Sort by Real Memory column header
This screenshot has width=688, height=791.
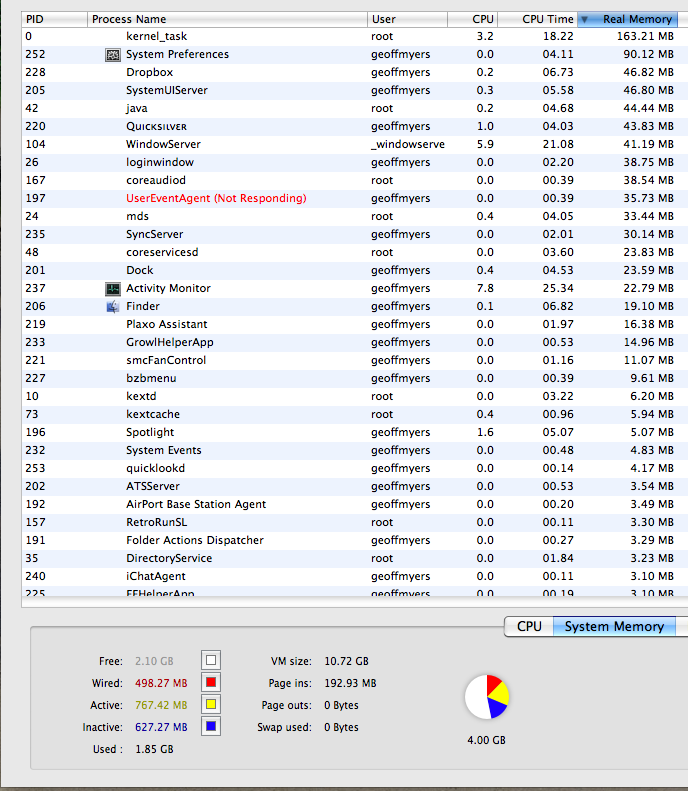point(627,19)
